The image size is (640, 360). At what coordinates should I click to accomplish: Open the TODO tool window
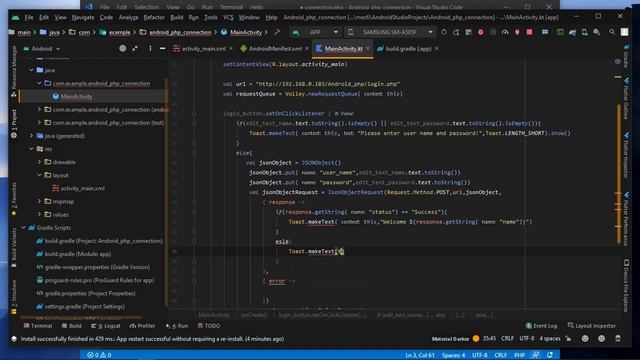[x=209, y=326]
